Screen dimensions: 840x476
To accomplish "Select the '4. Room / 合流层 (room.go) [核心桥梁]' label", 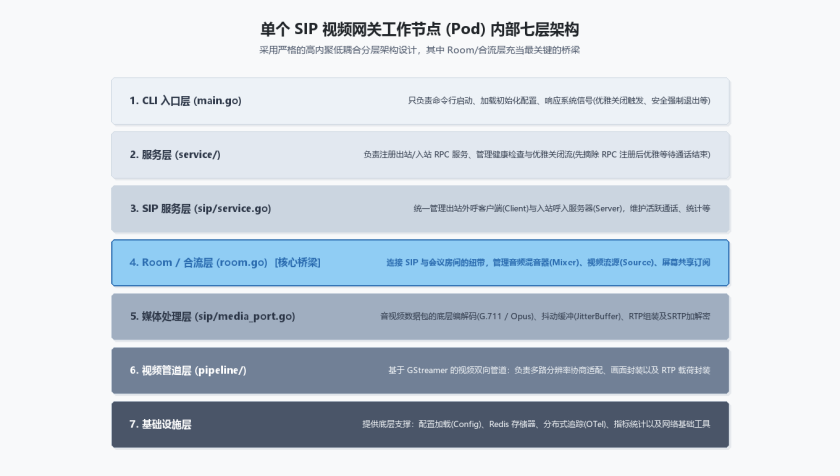I will 224,263.
